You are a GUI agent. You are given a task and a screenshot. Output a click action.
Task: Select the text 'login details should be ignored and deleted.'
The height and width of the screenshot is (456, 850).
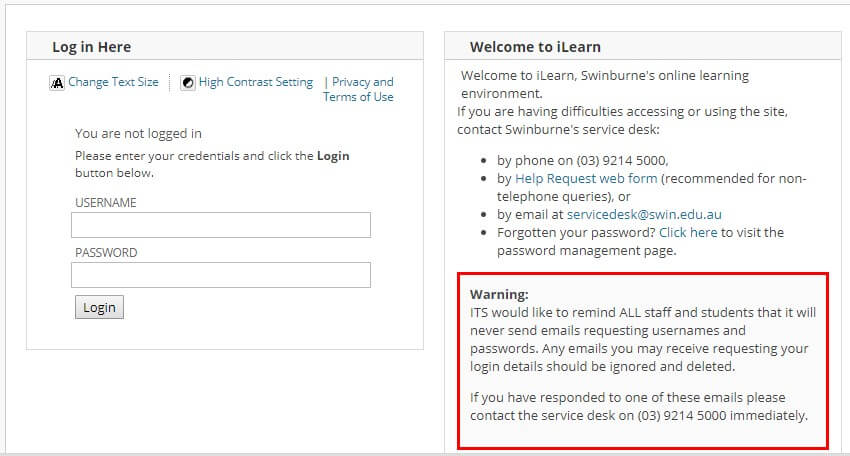tap(602, 367)
